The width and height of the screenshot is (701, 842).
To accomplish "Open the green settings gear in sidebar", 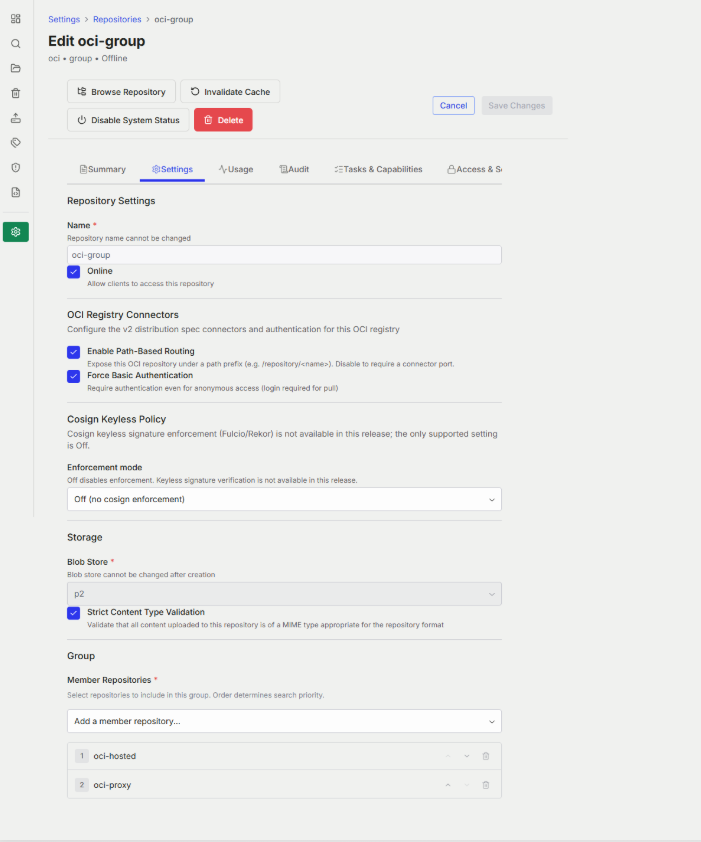I will point(16,232).
